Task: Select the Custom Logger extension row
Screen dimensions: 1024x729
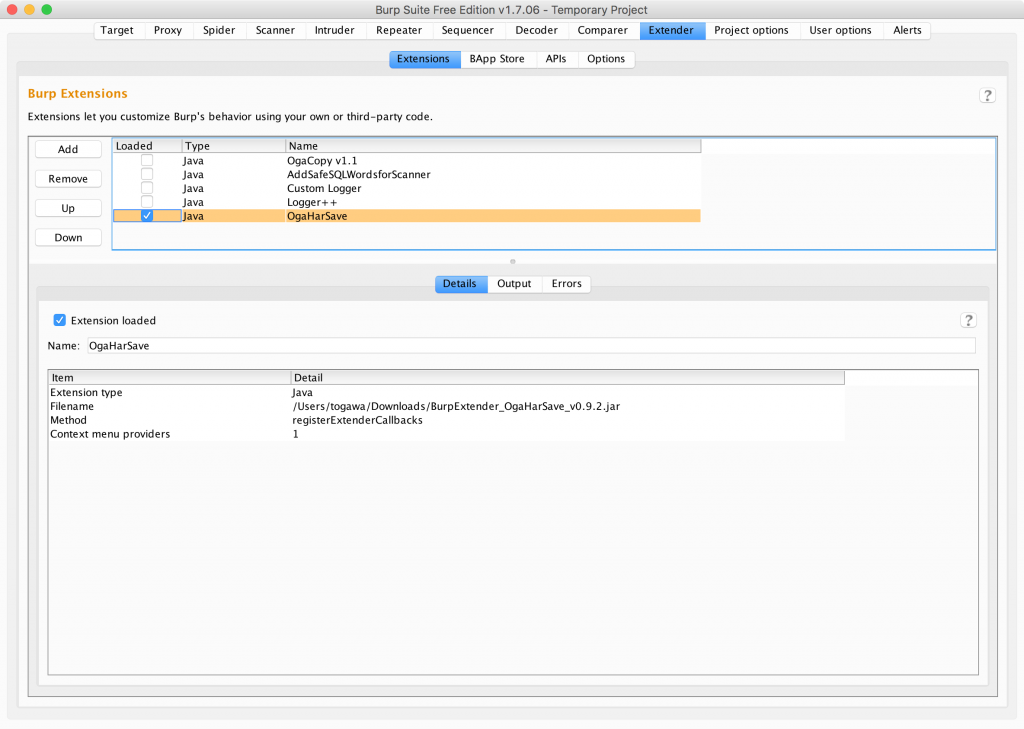Action: click(x=324, y=188)
